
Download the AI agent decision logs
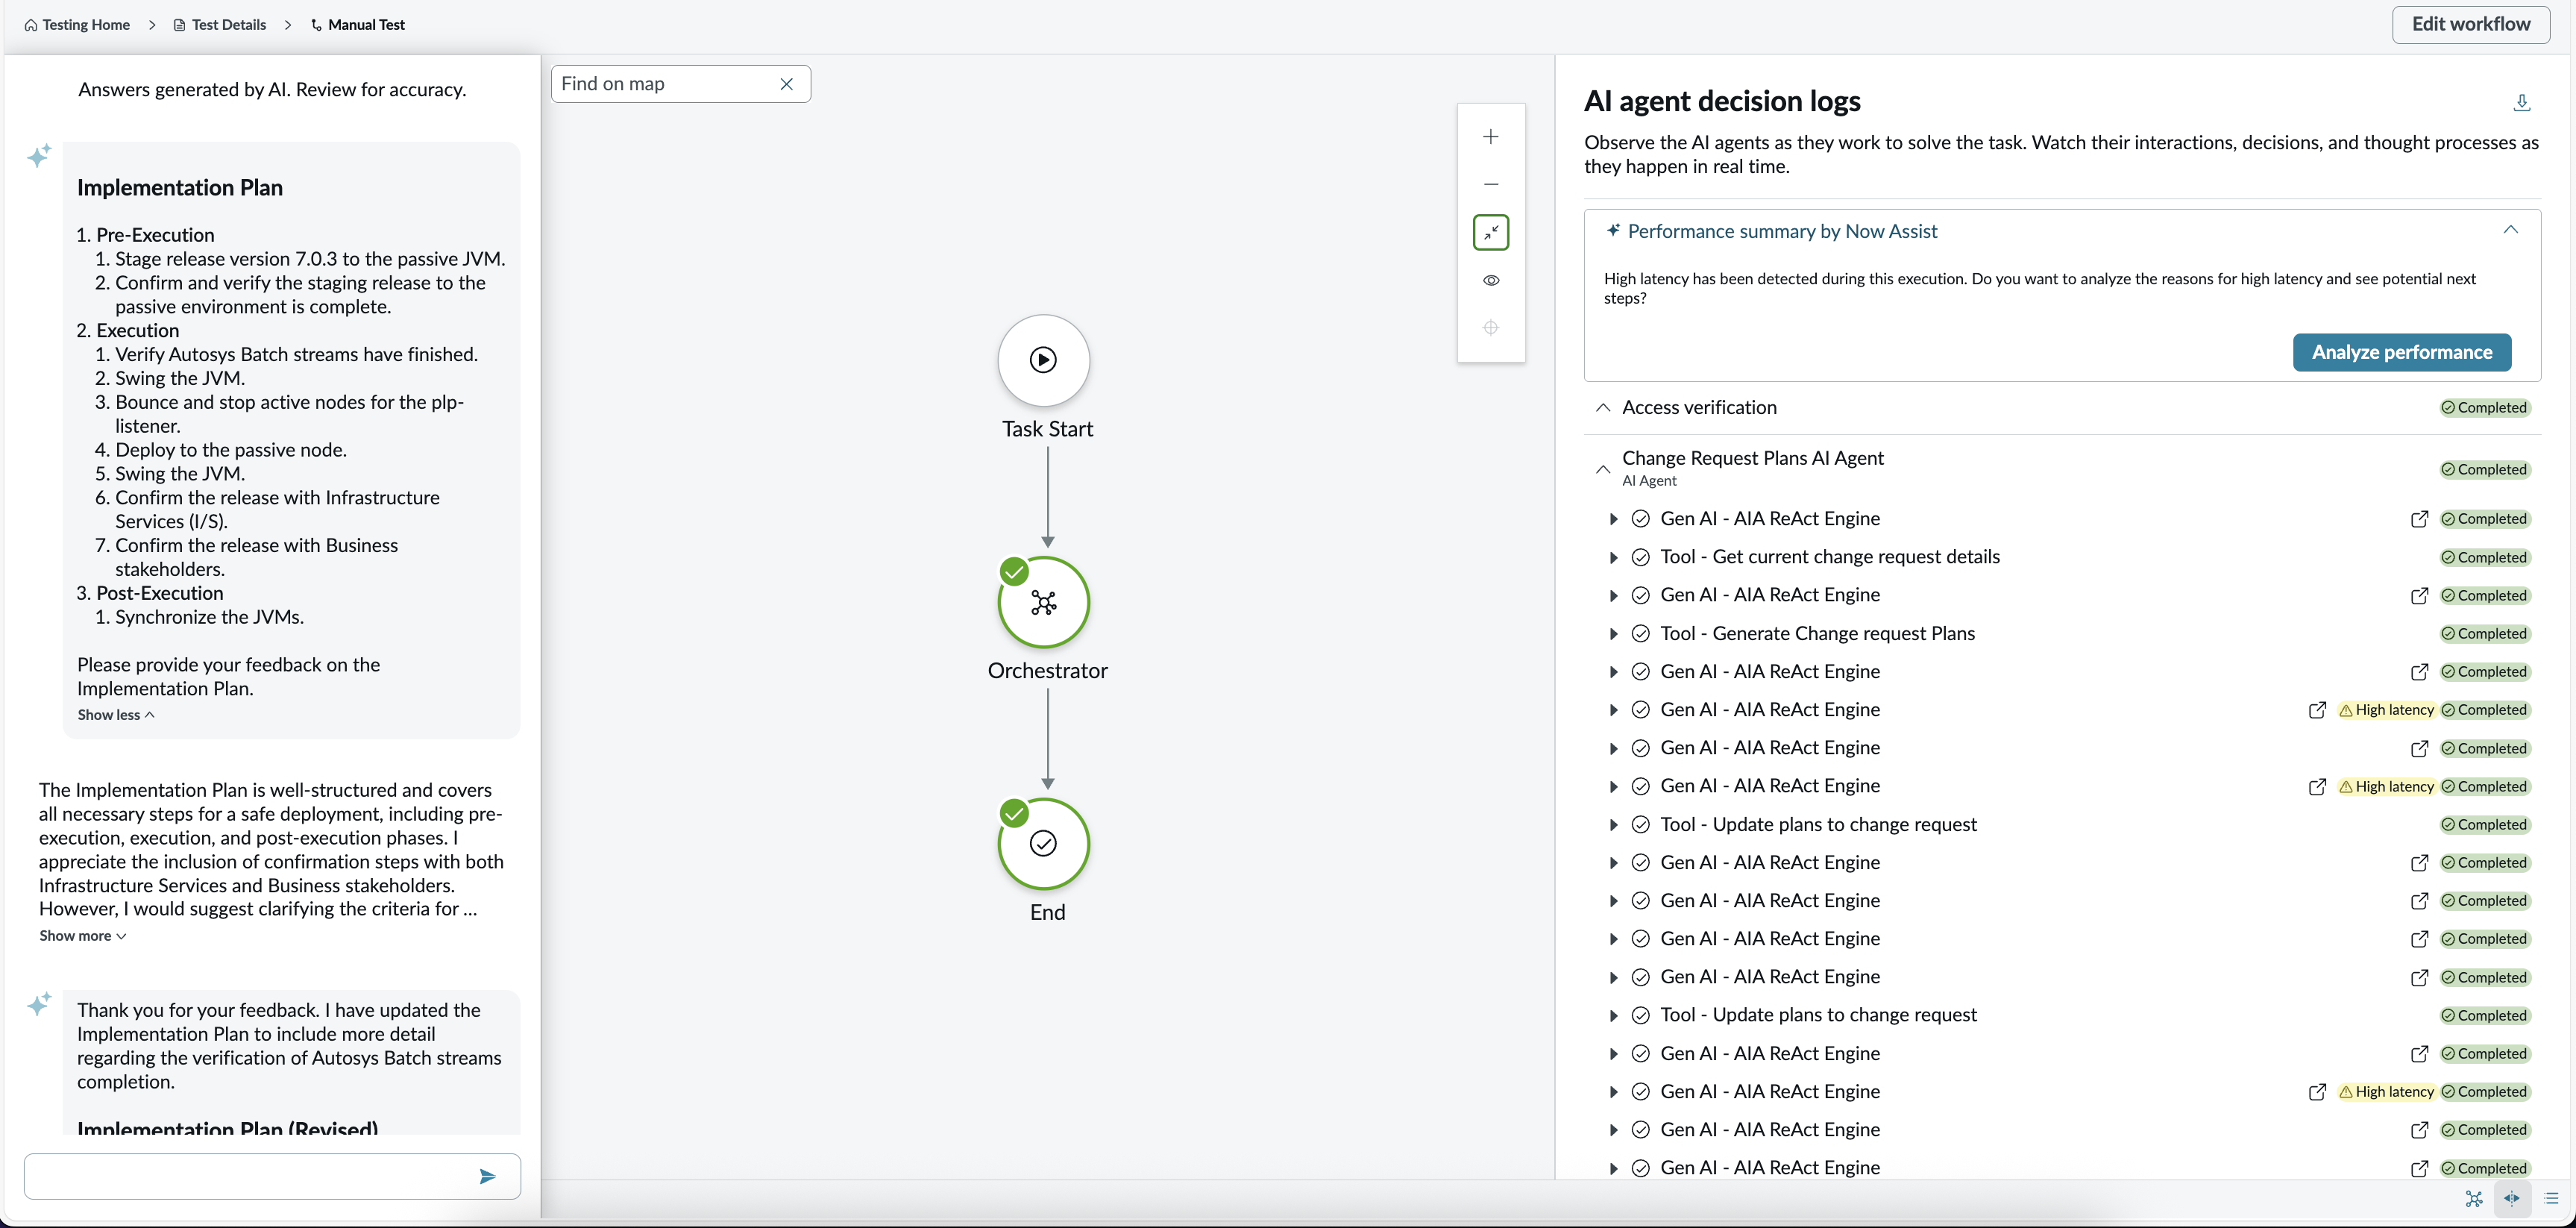(x=2521, y=102)
